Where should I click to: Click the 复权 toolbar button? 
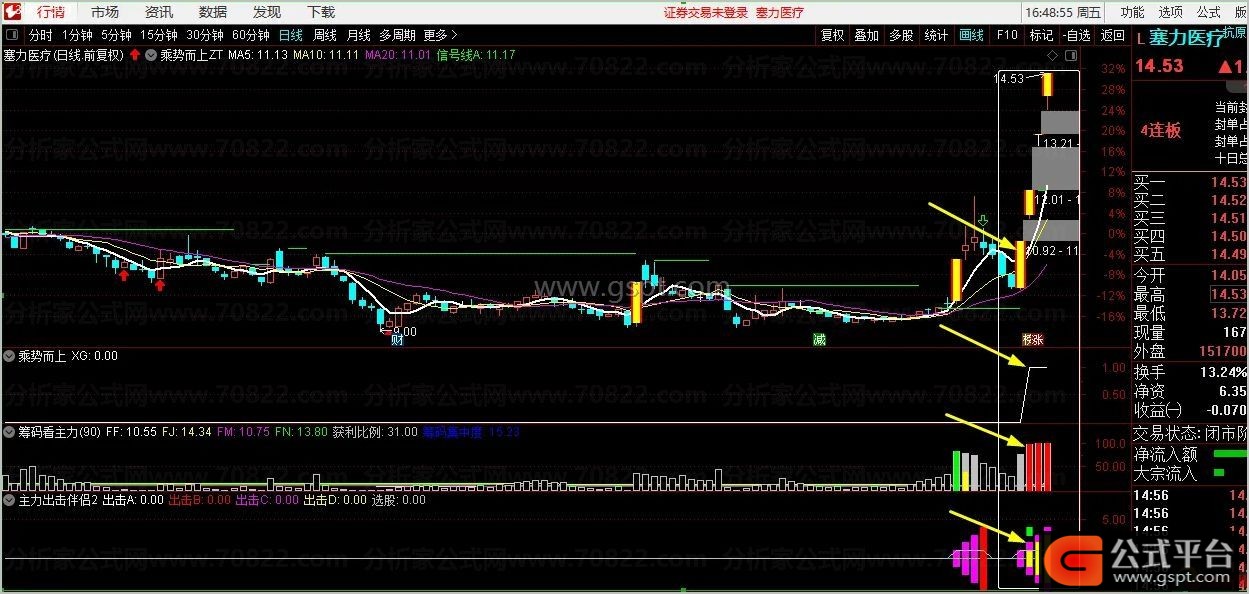pos(832,35)
